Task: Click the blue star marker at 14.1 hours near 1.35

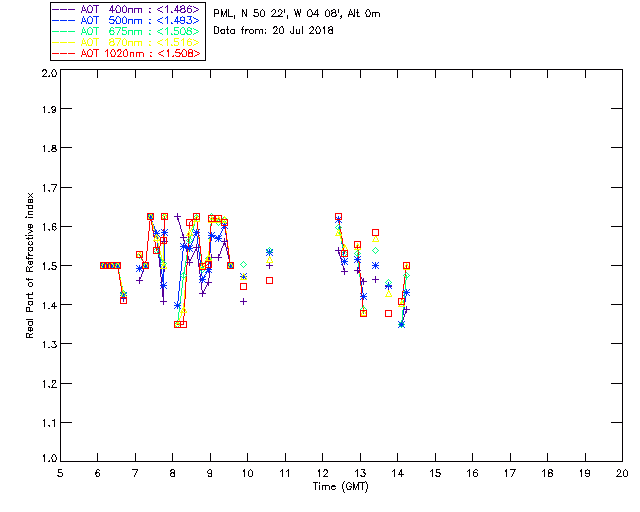Action: tap(401, 325)
